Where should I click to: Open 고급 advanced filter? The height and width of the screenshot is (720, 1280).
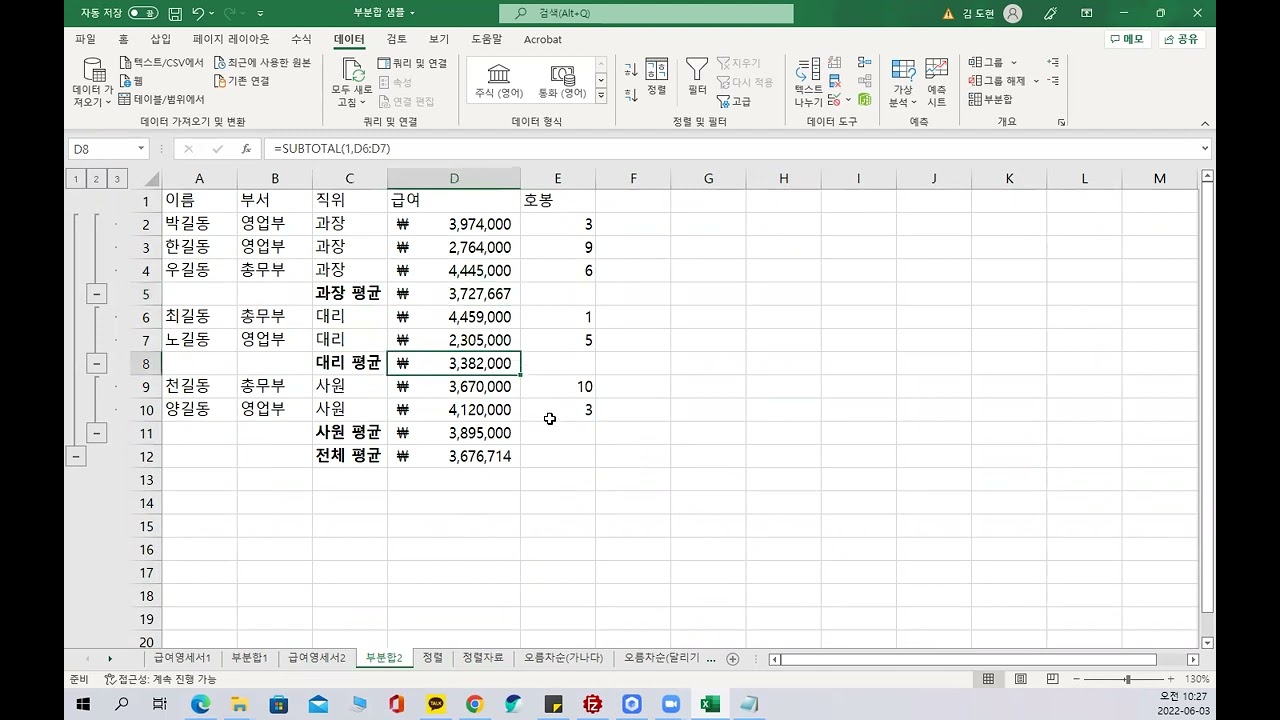[x=734, y=101]
